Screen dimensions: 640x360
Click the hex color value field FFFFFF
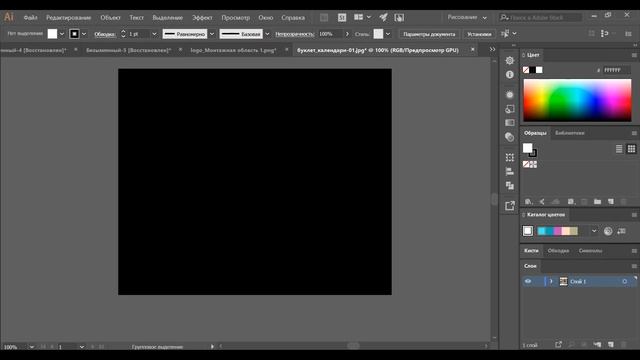pyautogui.click(x=616, y=70)
